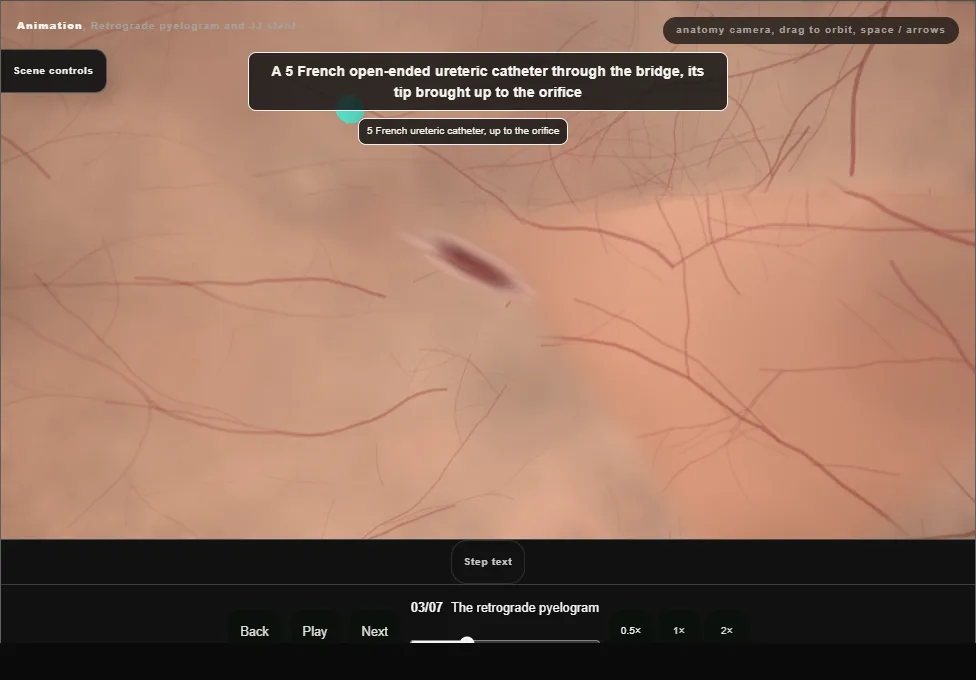Click the anatomy camera hint pill
This screenshot has width=976, height=680.
[810, 30]
